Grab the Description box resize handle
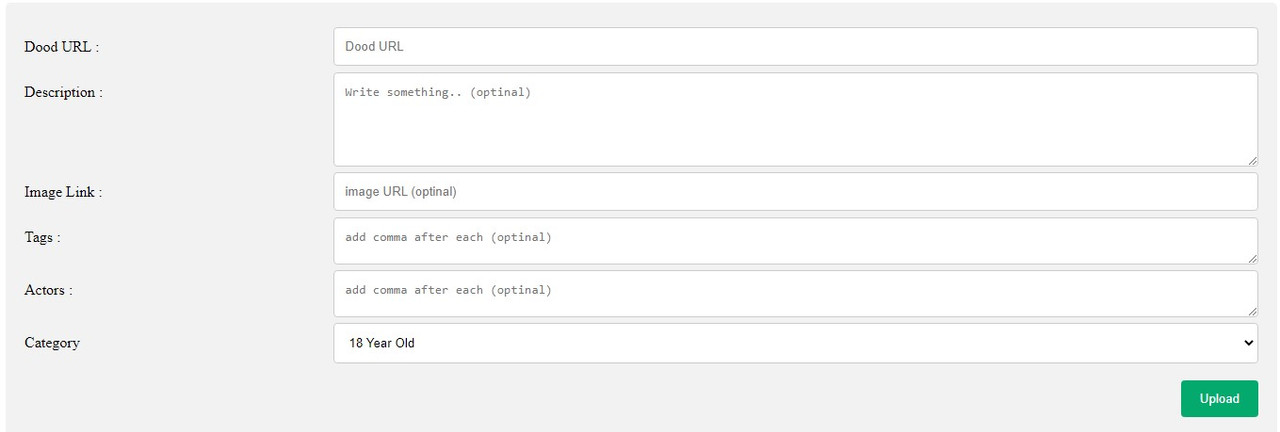Image resolution: width=1280 pixels, height=432 pixels. point(1252,160)
